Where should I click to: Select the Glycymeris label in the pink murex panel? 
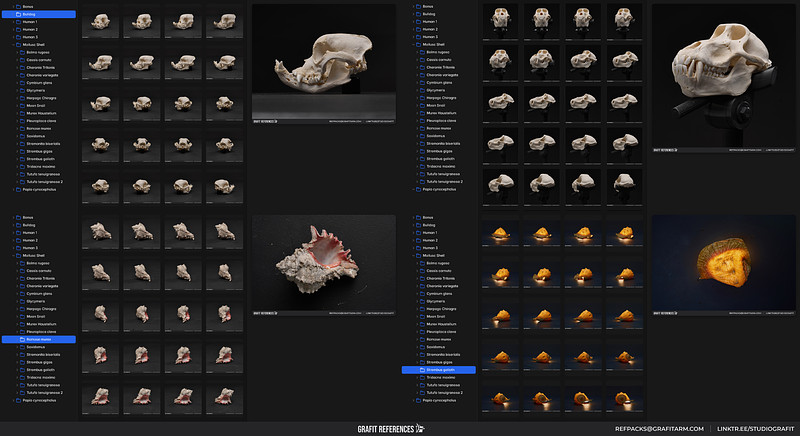36,301
